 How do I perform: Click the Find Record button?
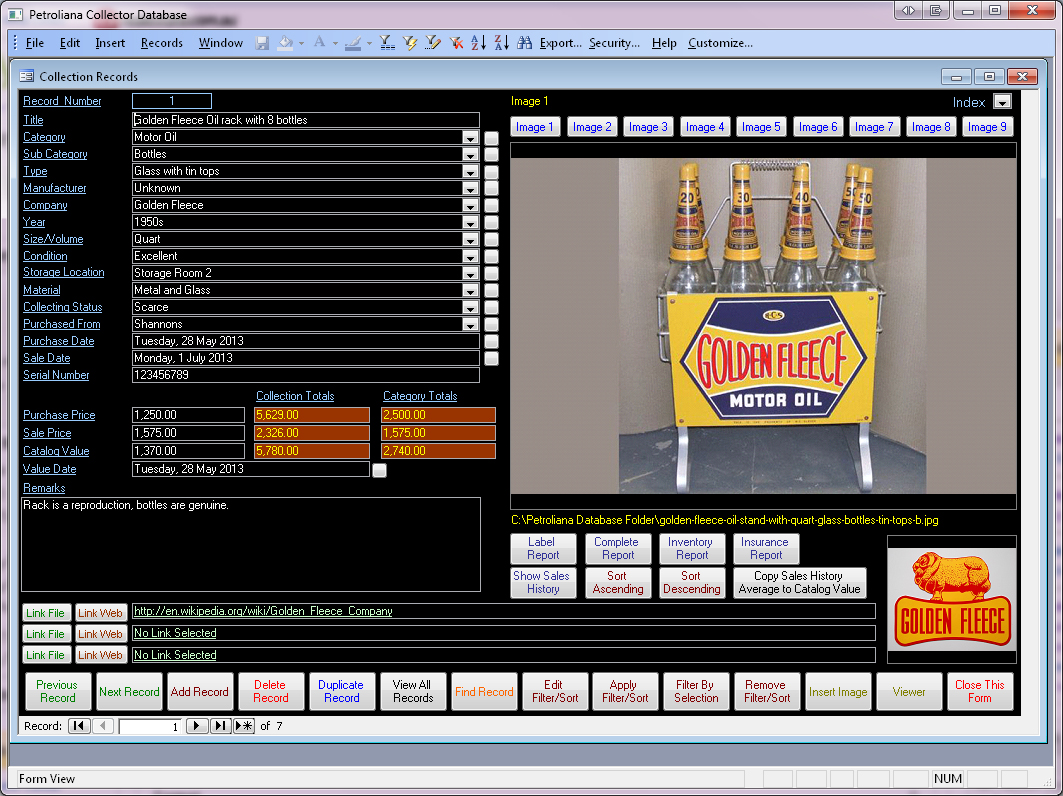coord(484,692)
